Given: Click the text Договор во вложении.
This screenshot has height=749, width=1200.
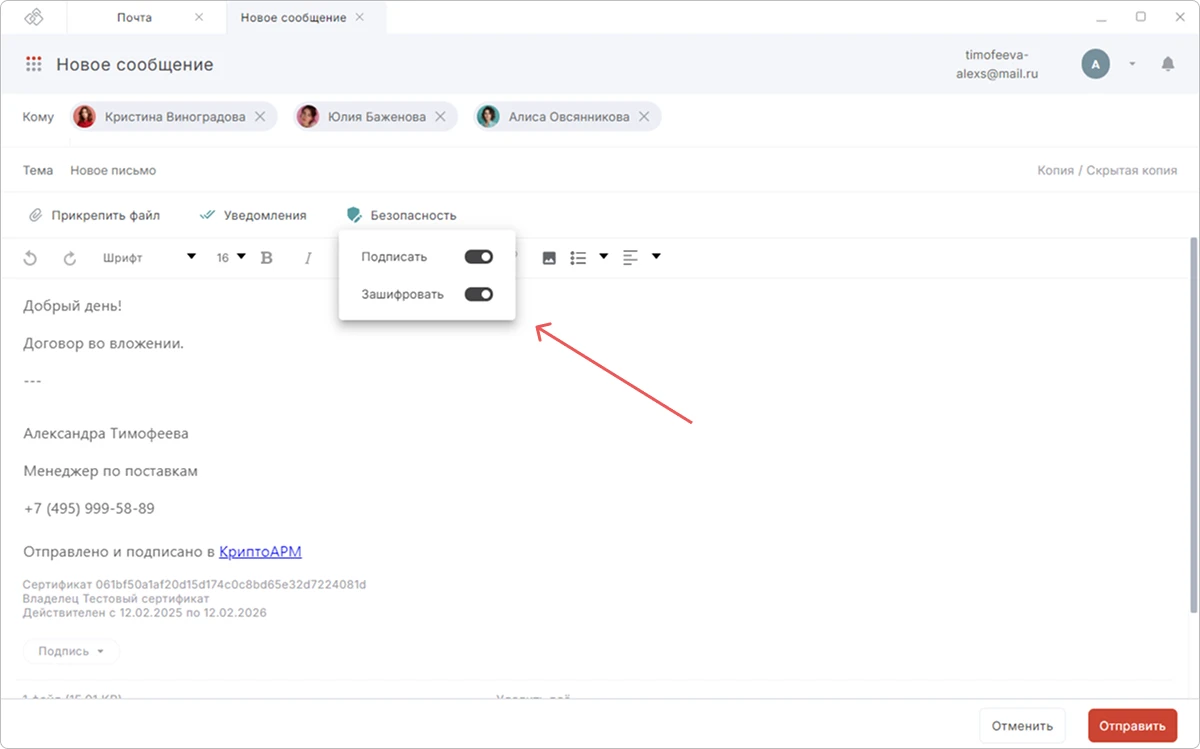Looking at the screenshot, I should 104,343.
